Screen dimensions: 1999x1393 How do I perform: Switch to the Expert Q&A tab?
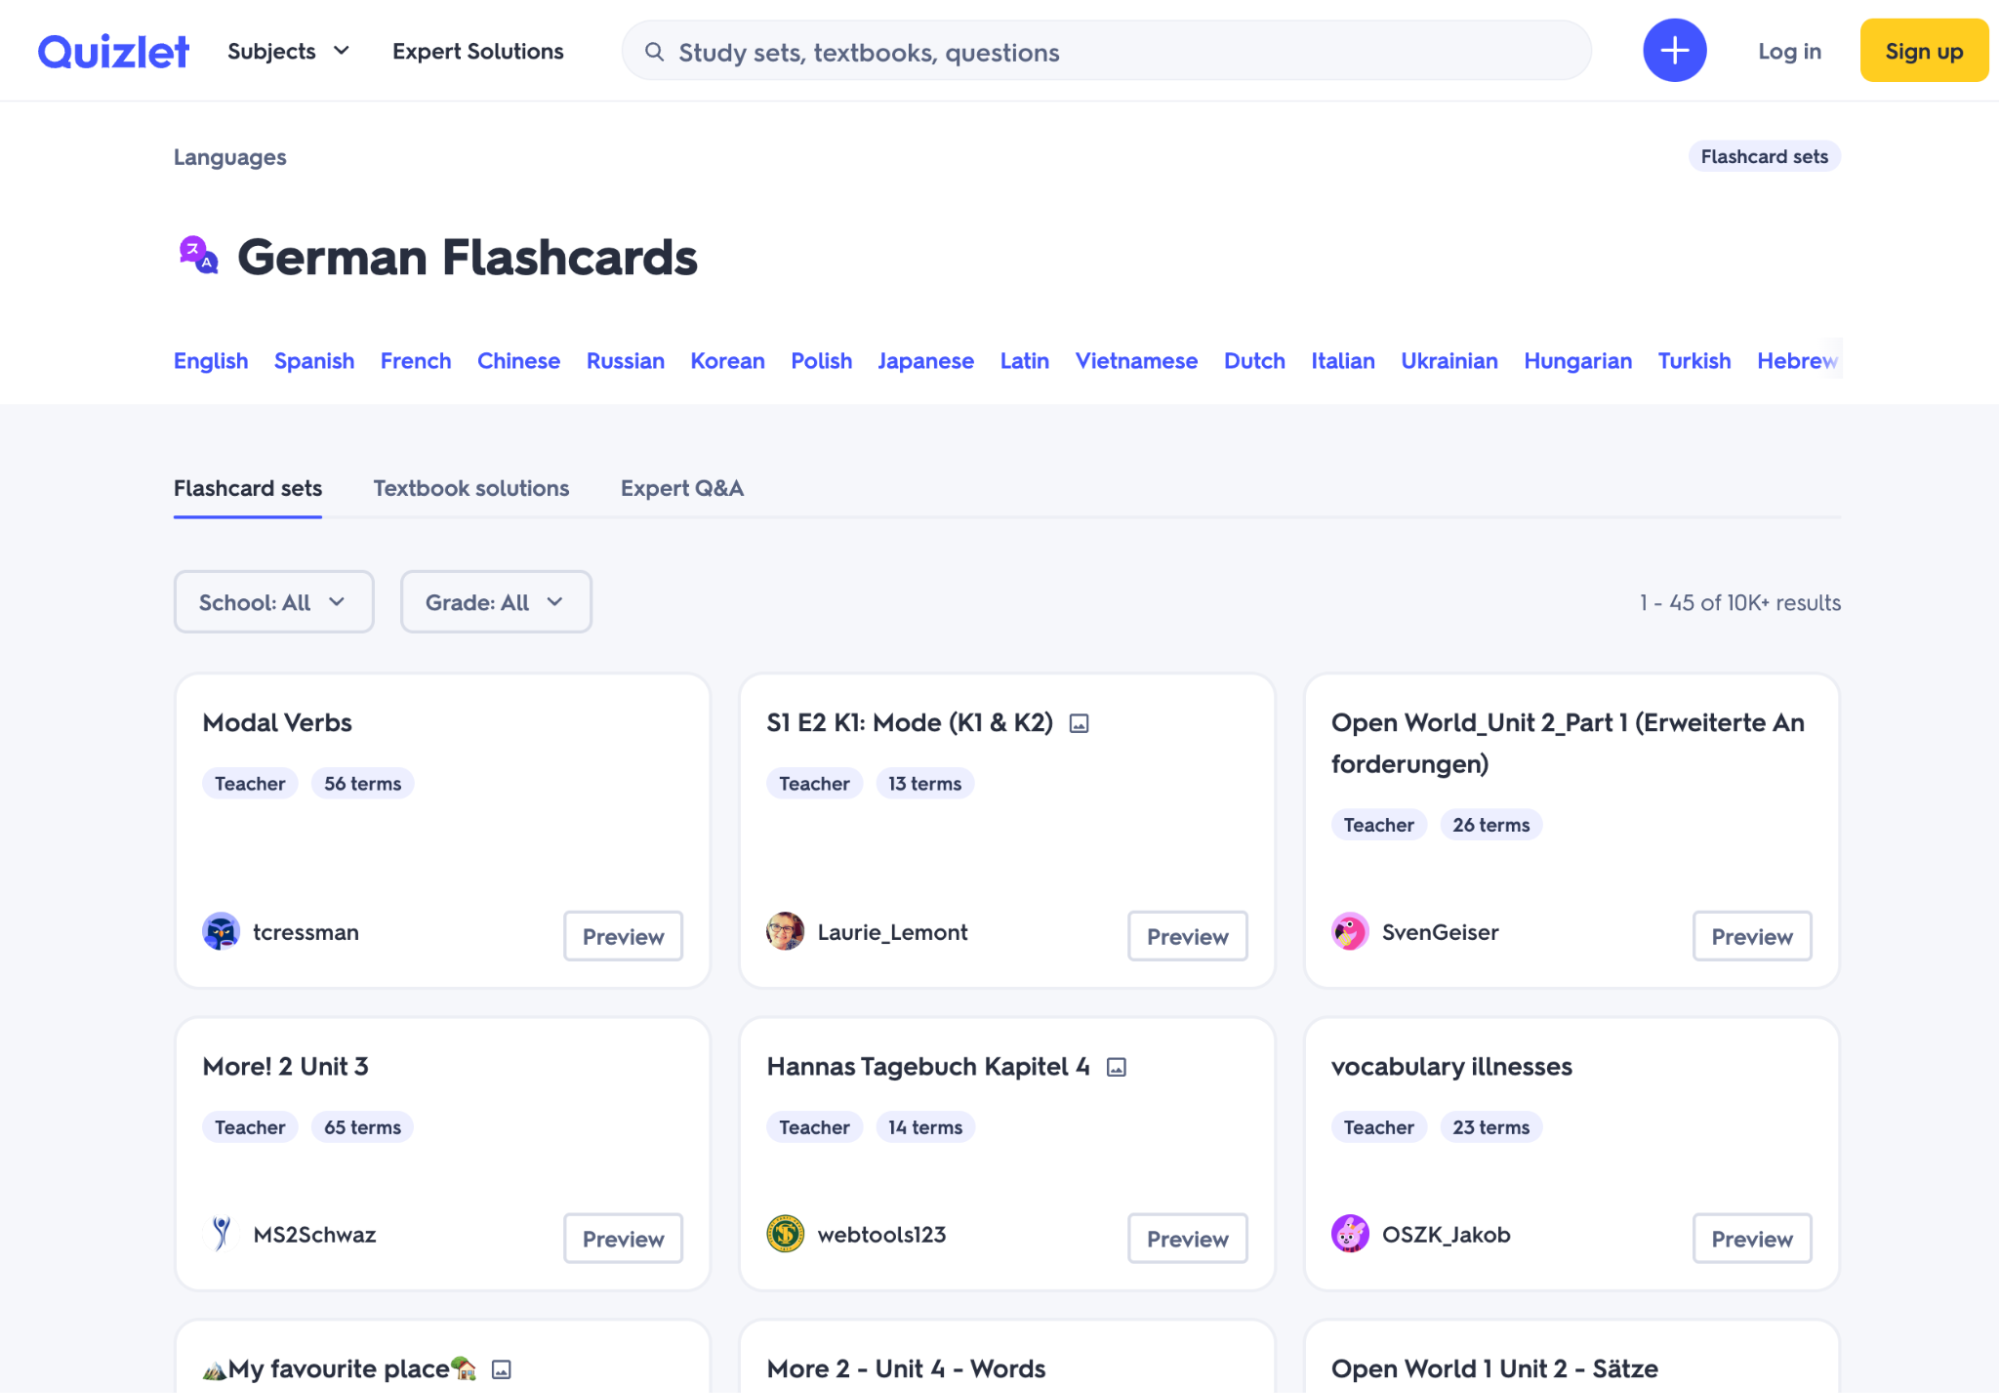click(x=682, y=488)
